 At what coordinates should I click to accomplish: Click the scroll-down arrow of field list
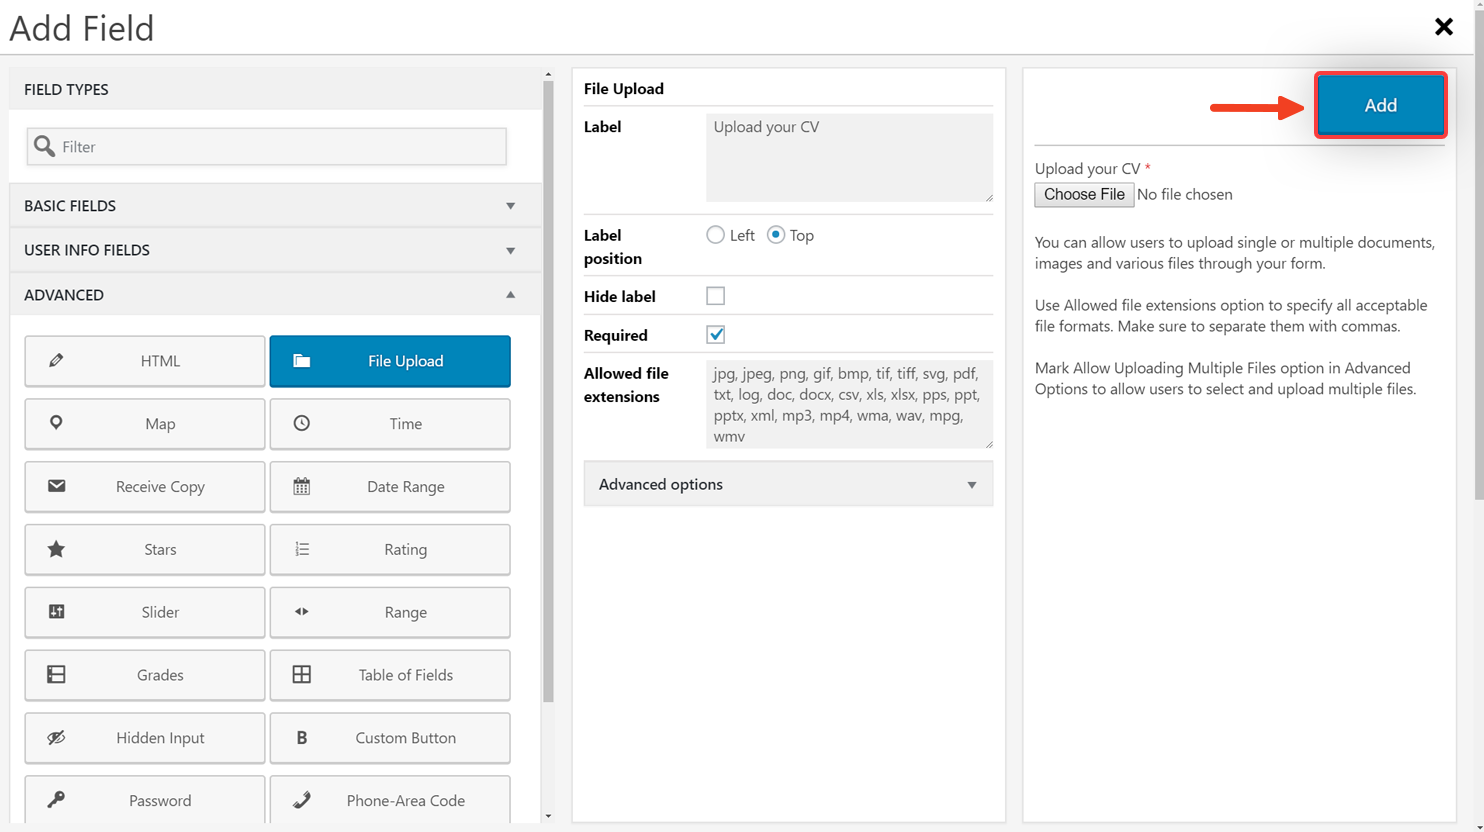548,817
